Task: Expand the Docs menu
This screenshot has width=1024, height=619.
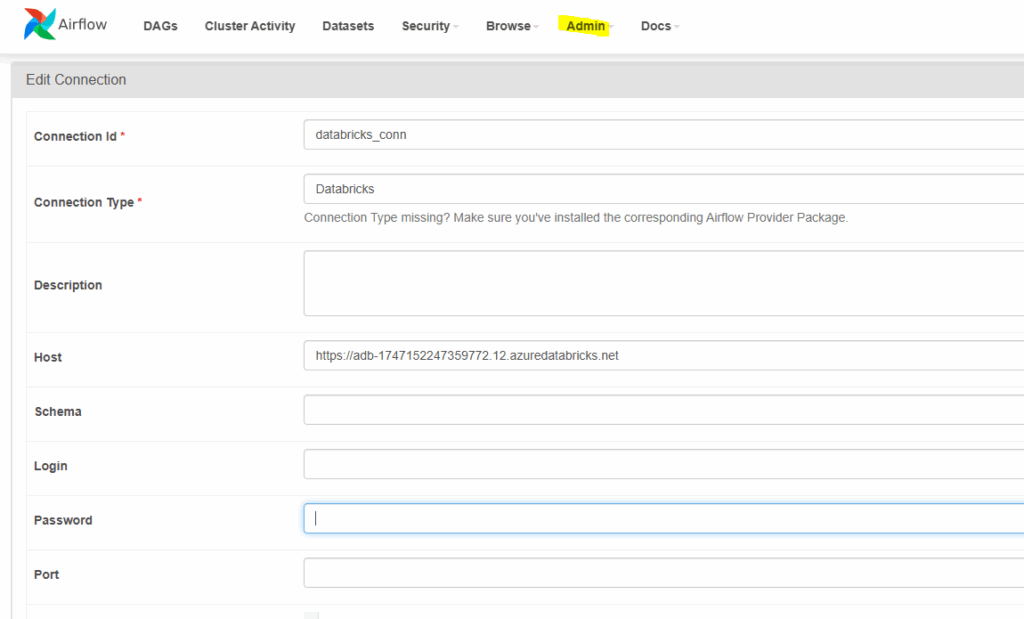Action: (x=660, y=26)
